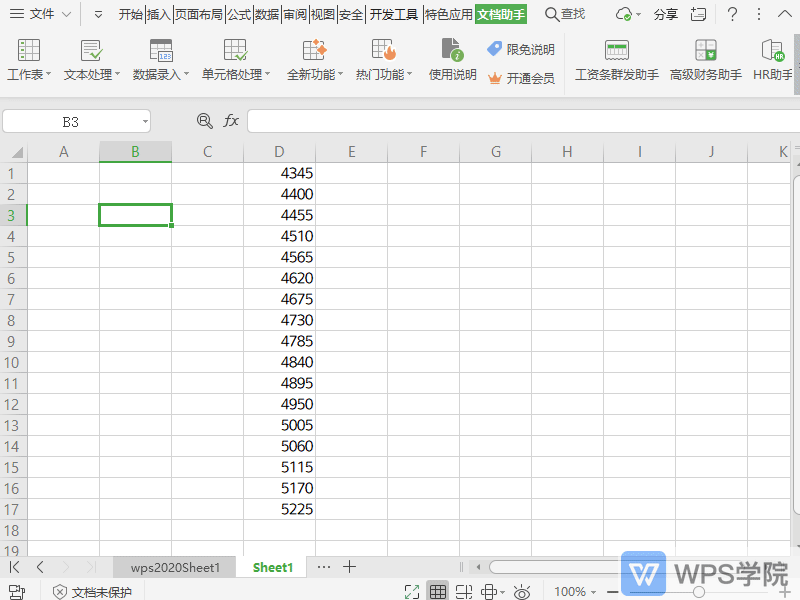Switch to the wps2020Sheet1 sheet tab
This screenshot has width=800, height=600.
(x=175, y=567)
